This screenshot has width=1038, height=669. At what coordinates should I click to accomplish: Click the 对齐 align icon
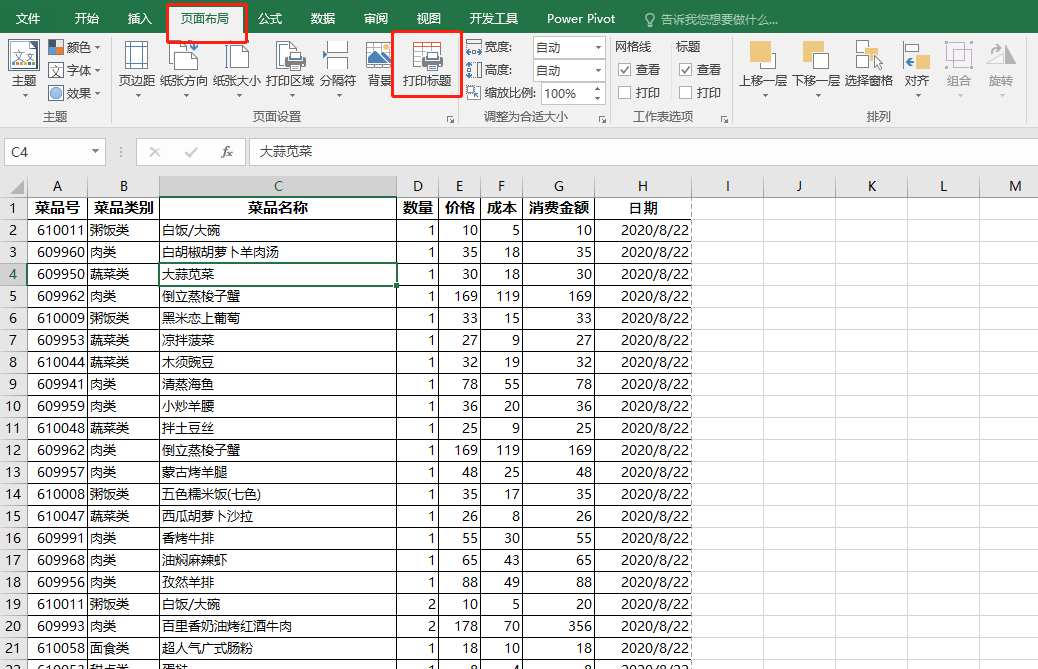click(917, 55)
